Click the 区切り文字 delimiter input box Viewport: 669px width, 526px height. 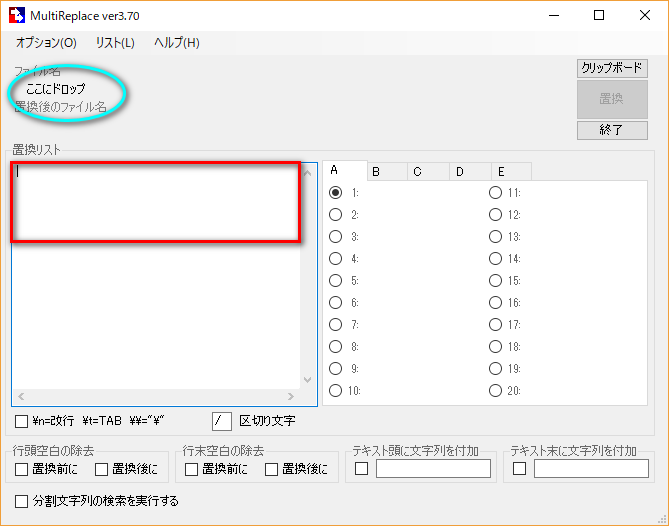coord(221,421)
